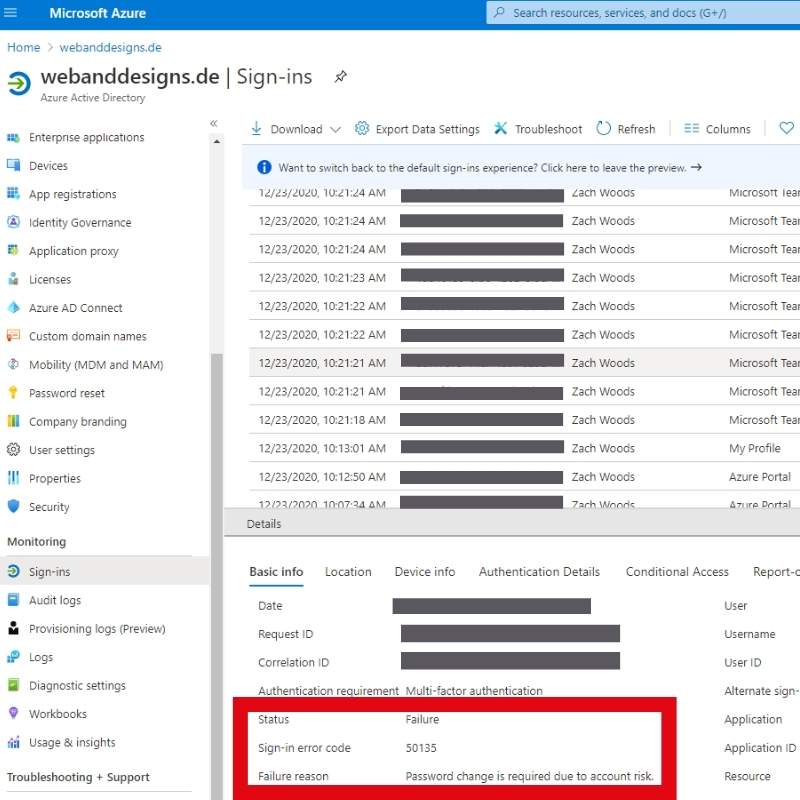The image size is (800, 800).
Task: Click the Licenses icon
Action: (13, 279)
